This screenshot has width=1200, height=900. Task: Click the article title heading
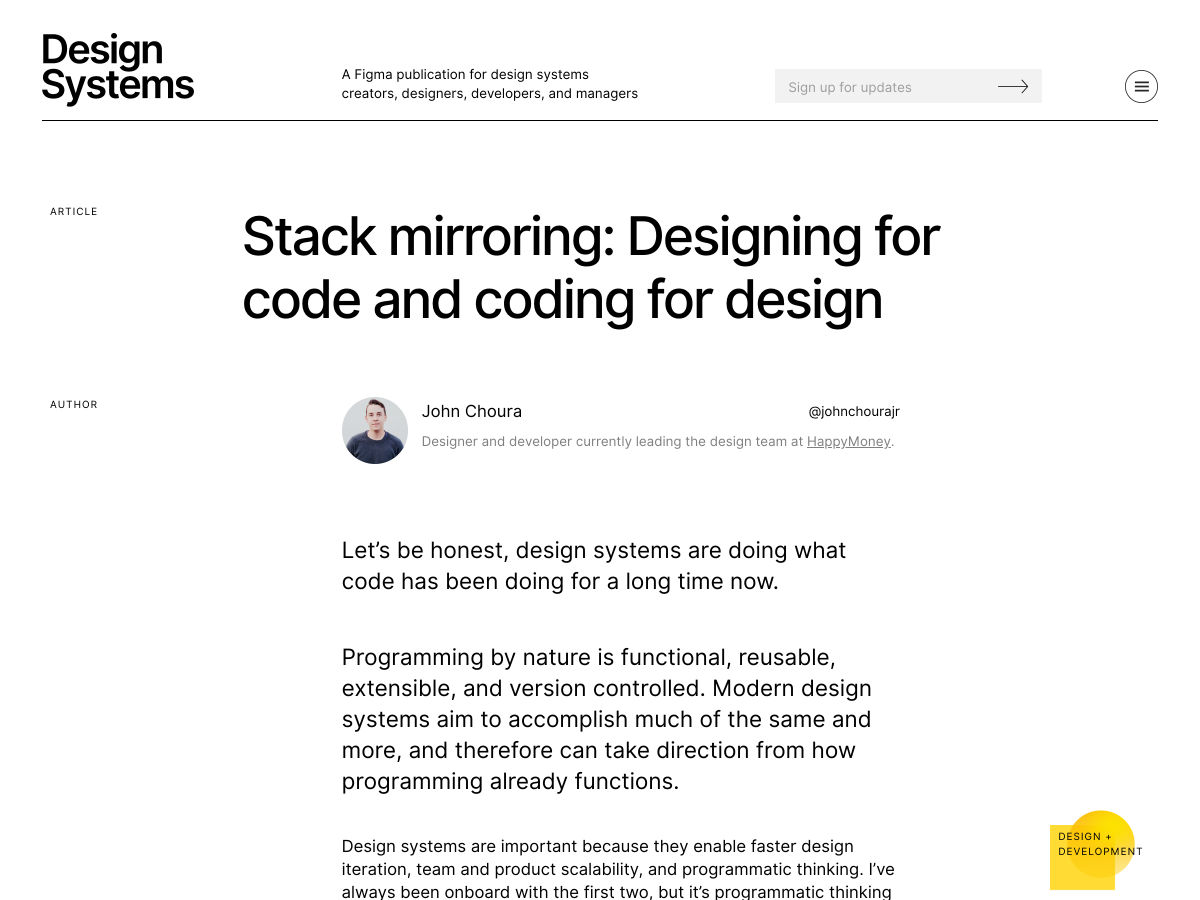(591, 268)
